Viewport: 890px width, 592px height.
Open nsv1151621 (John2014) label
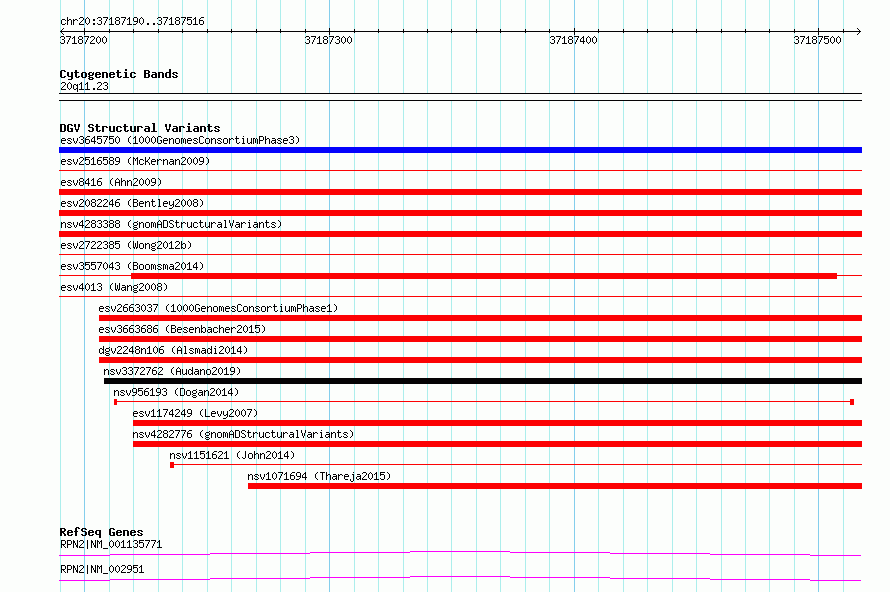tap(232, 455)
